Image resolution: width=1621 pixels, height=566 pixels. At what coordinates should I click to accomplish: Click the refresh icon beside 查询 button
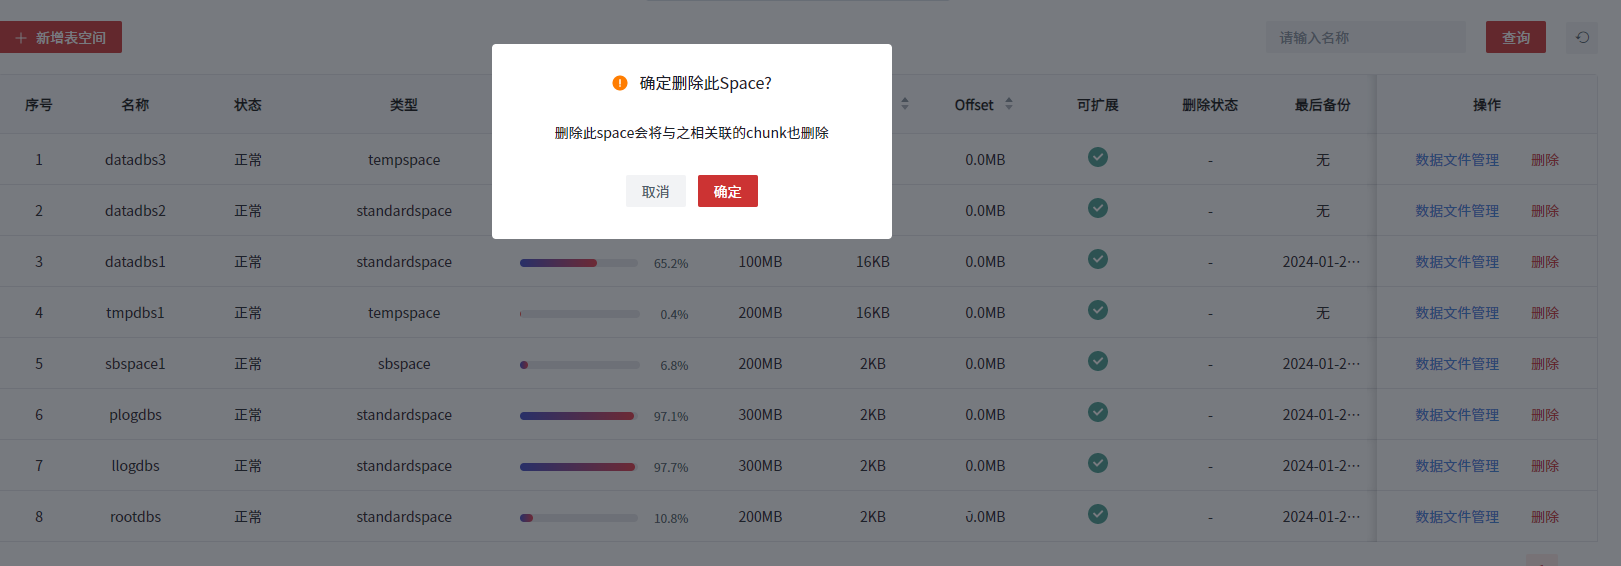coord(1582,37)
